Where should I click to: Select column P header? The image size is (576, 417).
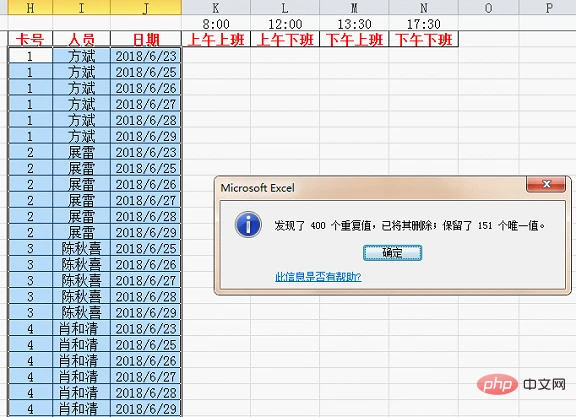(x=548, y=7)
